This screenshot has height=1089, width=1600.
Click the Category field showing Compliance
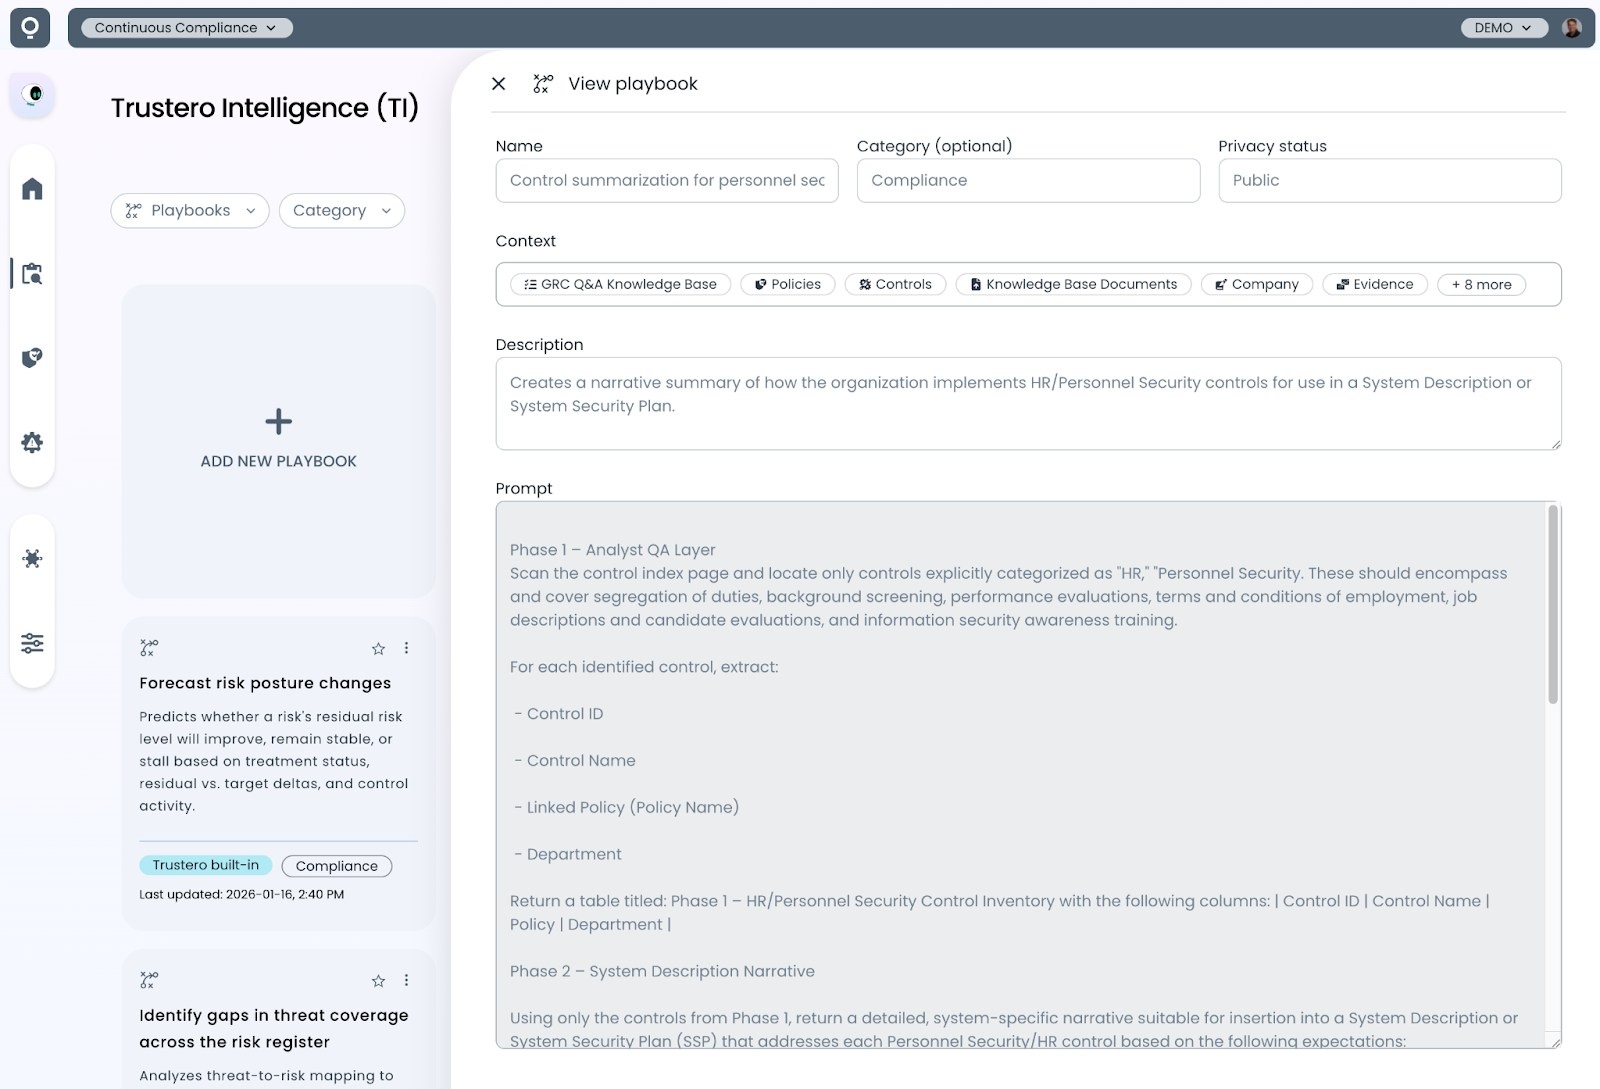1028,180
